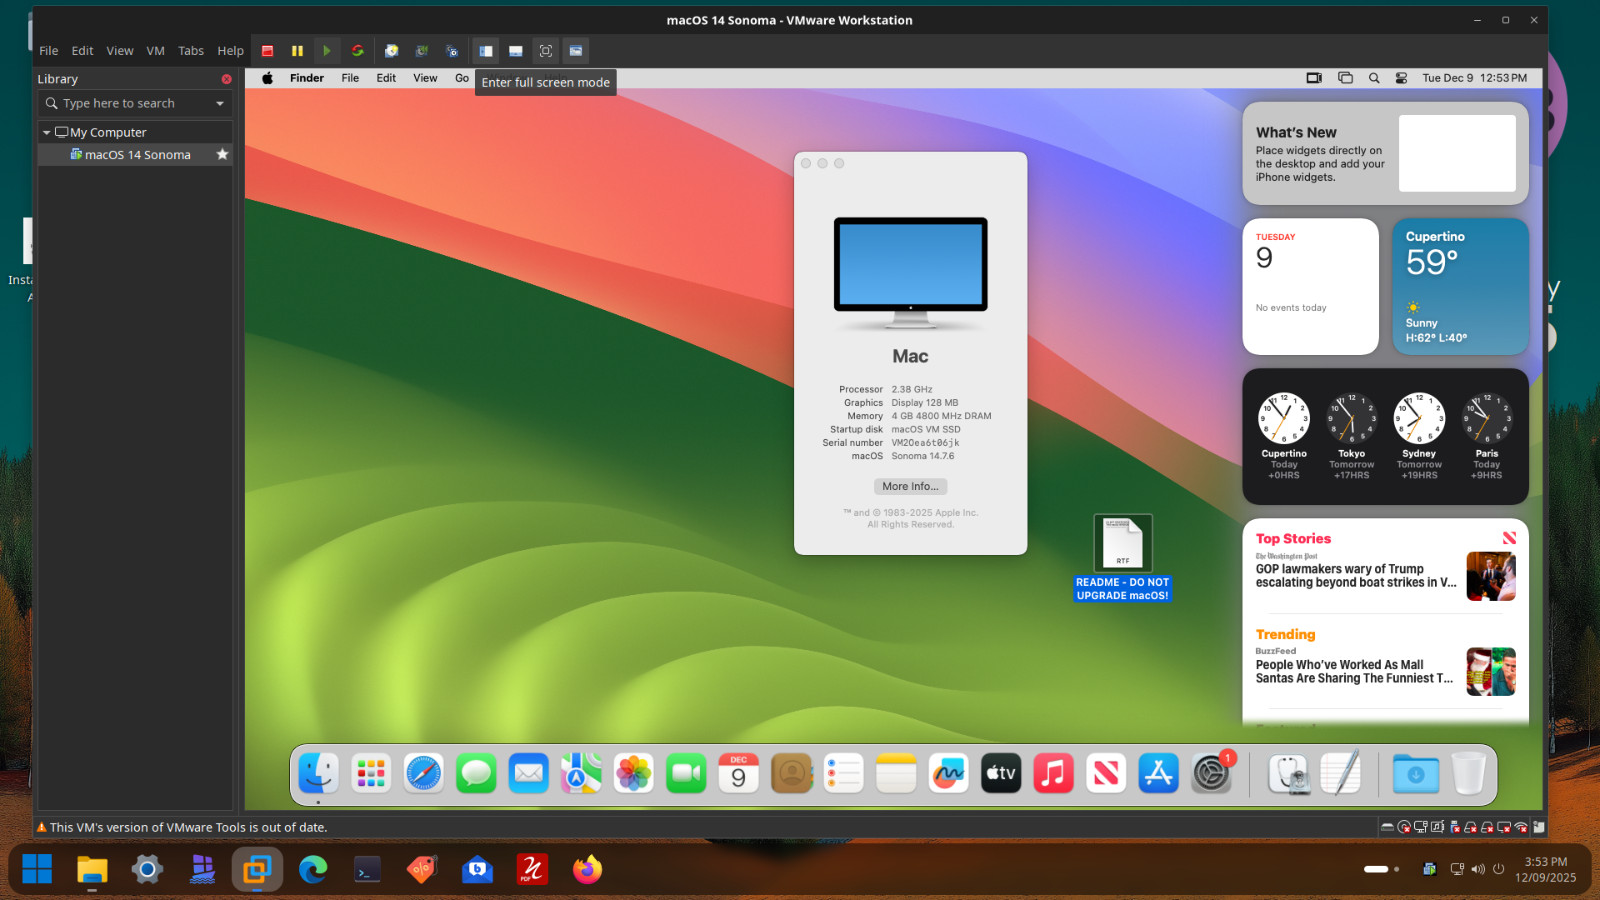Viewport: 1600px width, 900px height.
Task: Open Microsoft Edge from the taskbar
Action: point(313,870)
